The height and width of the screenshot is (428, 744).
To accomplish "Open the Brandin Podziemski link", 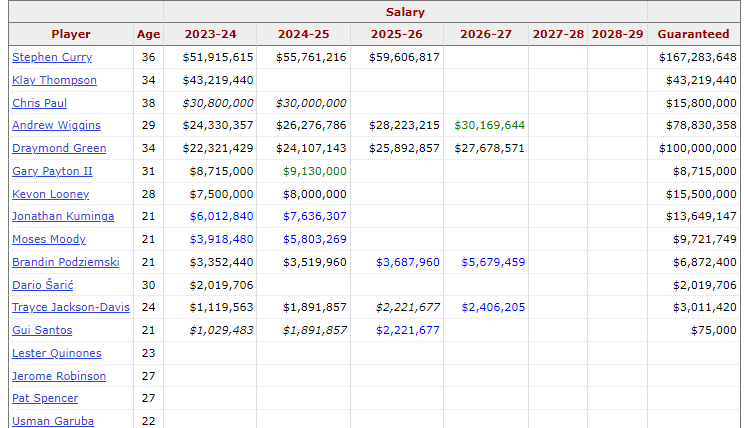I will (x=66, y=262).
